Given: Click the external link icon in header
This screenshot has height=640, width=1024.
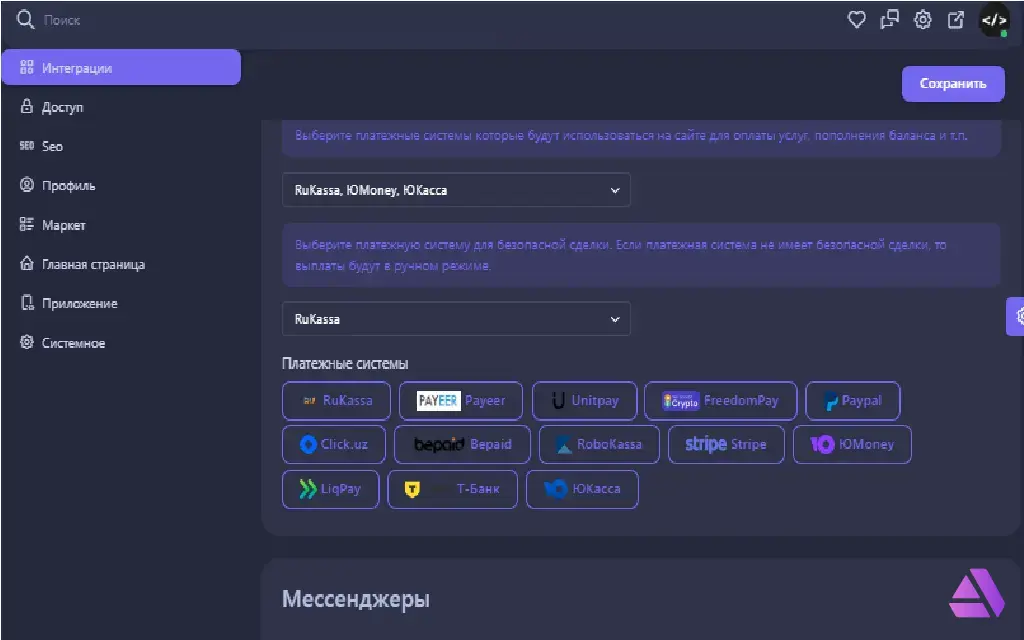Looking at the screenshot, I should click(956, 20).
